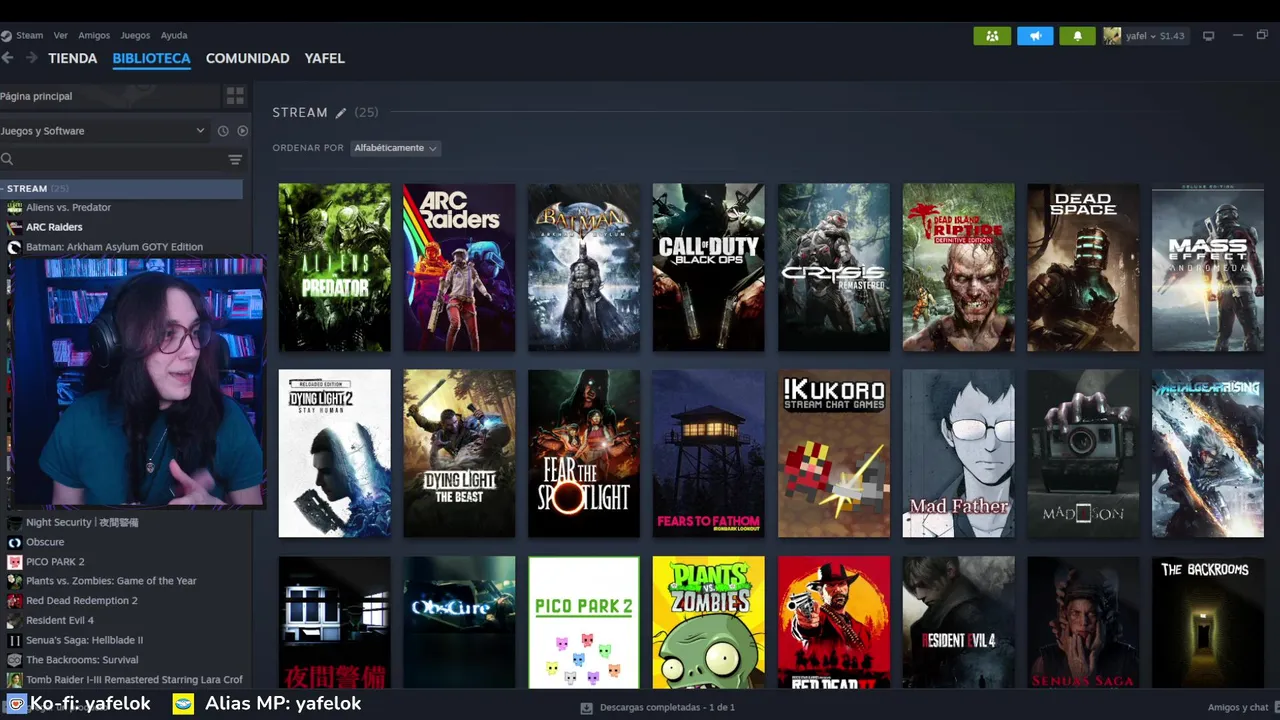Select Dying Light The Beast cover
The height and width of the screenshot is (720, 1280).
pos(459,454)
